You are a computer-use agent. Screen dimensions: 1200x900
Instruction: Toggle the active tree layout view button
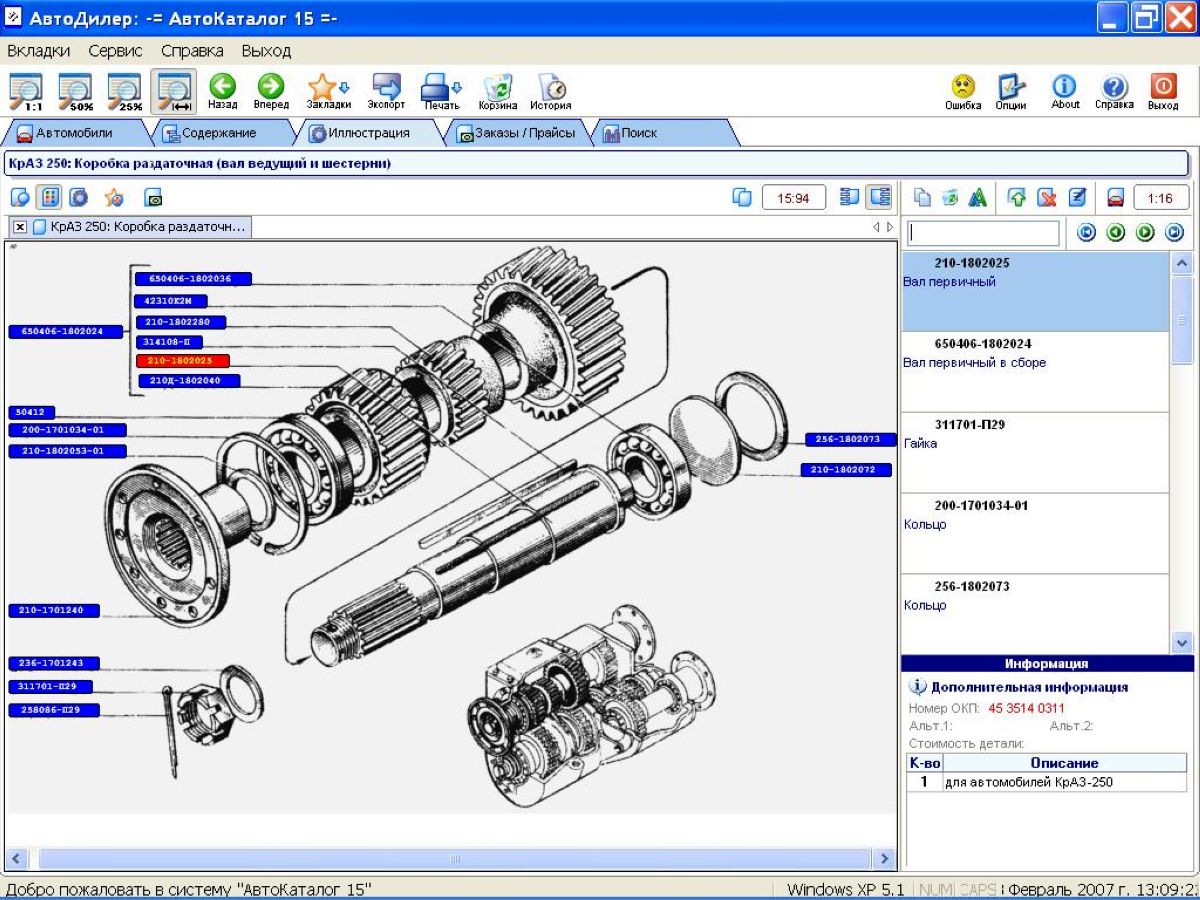(879, 197)
